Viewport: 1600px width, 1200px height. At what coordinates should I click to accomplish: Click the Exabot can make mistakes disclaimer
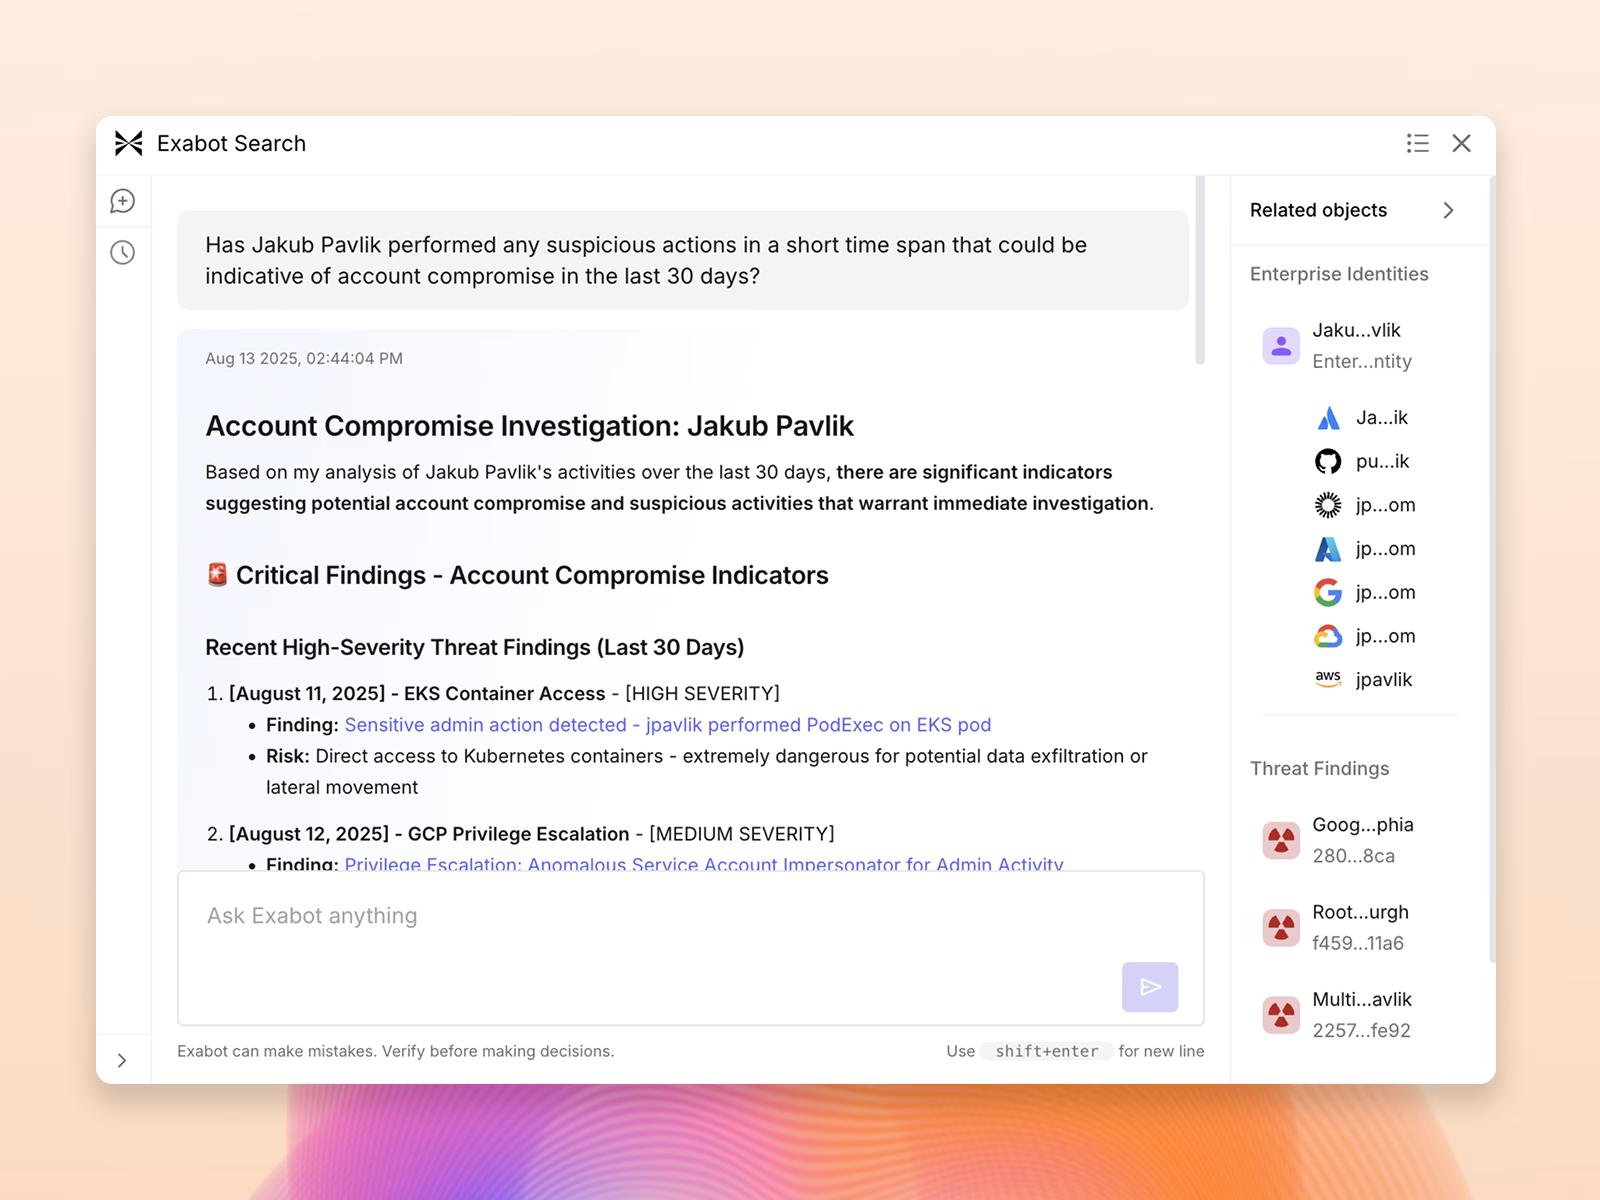(x=396, y=1051)
